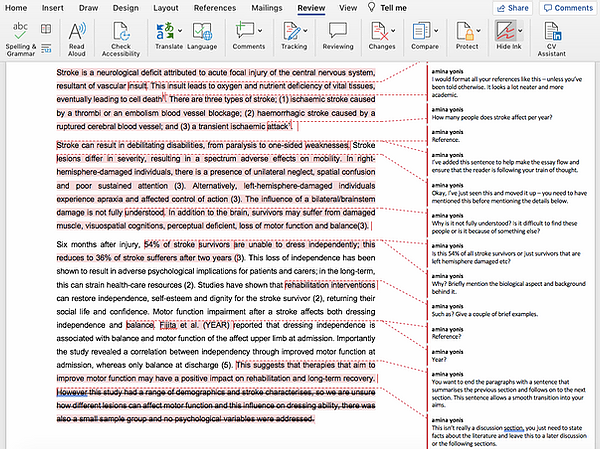
Task: Expand the Tracking dropdown arrow
Action: coord(305,31)
